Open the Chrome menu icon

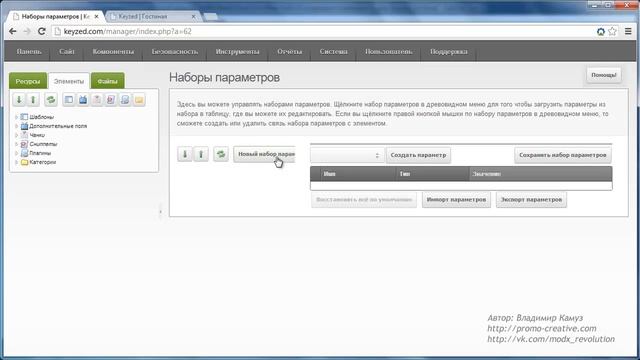tap(628, 31)
